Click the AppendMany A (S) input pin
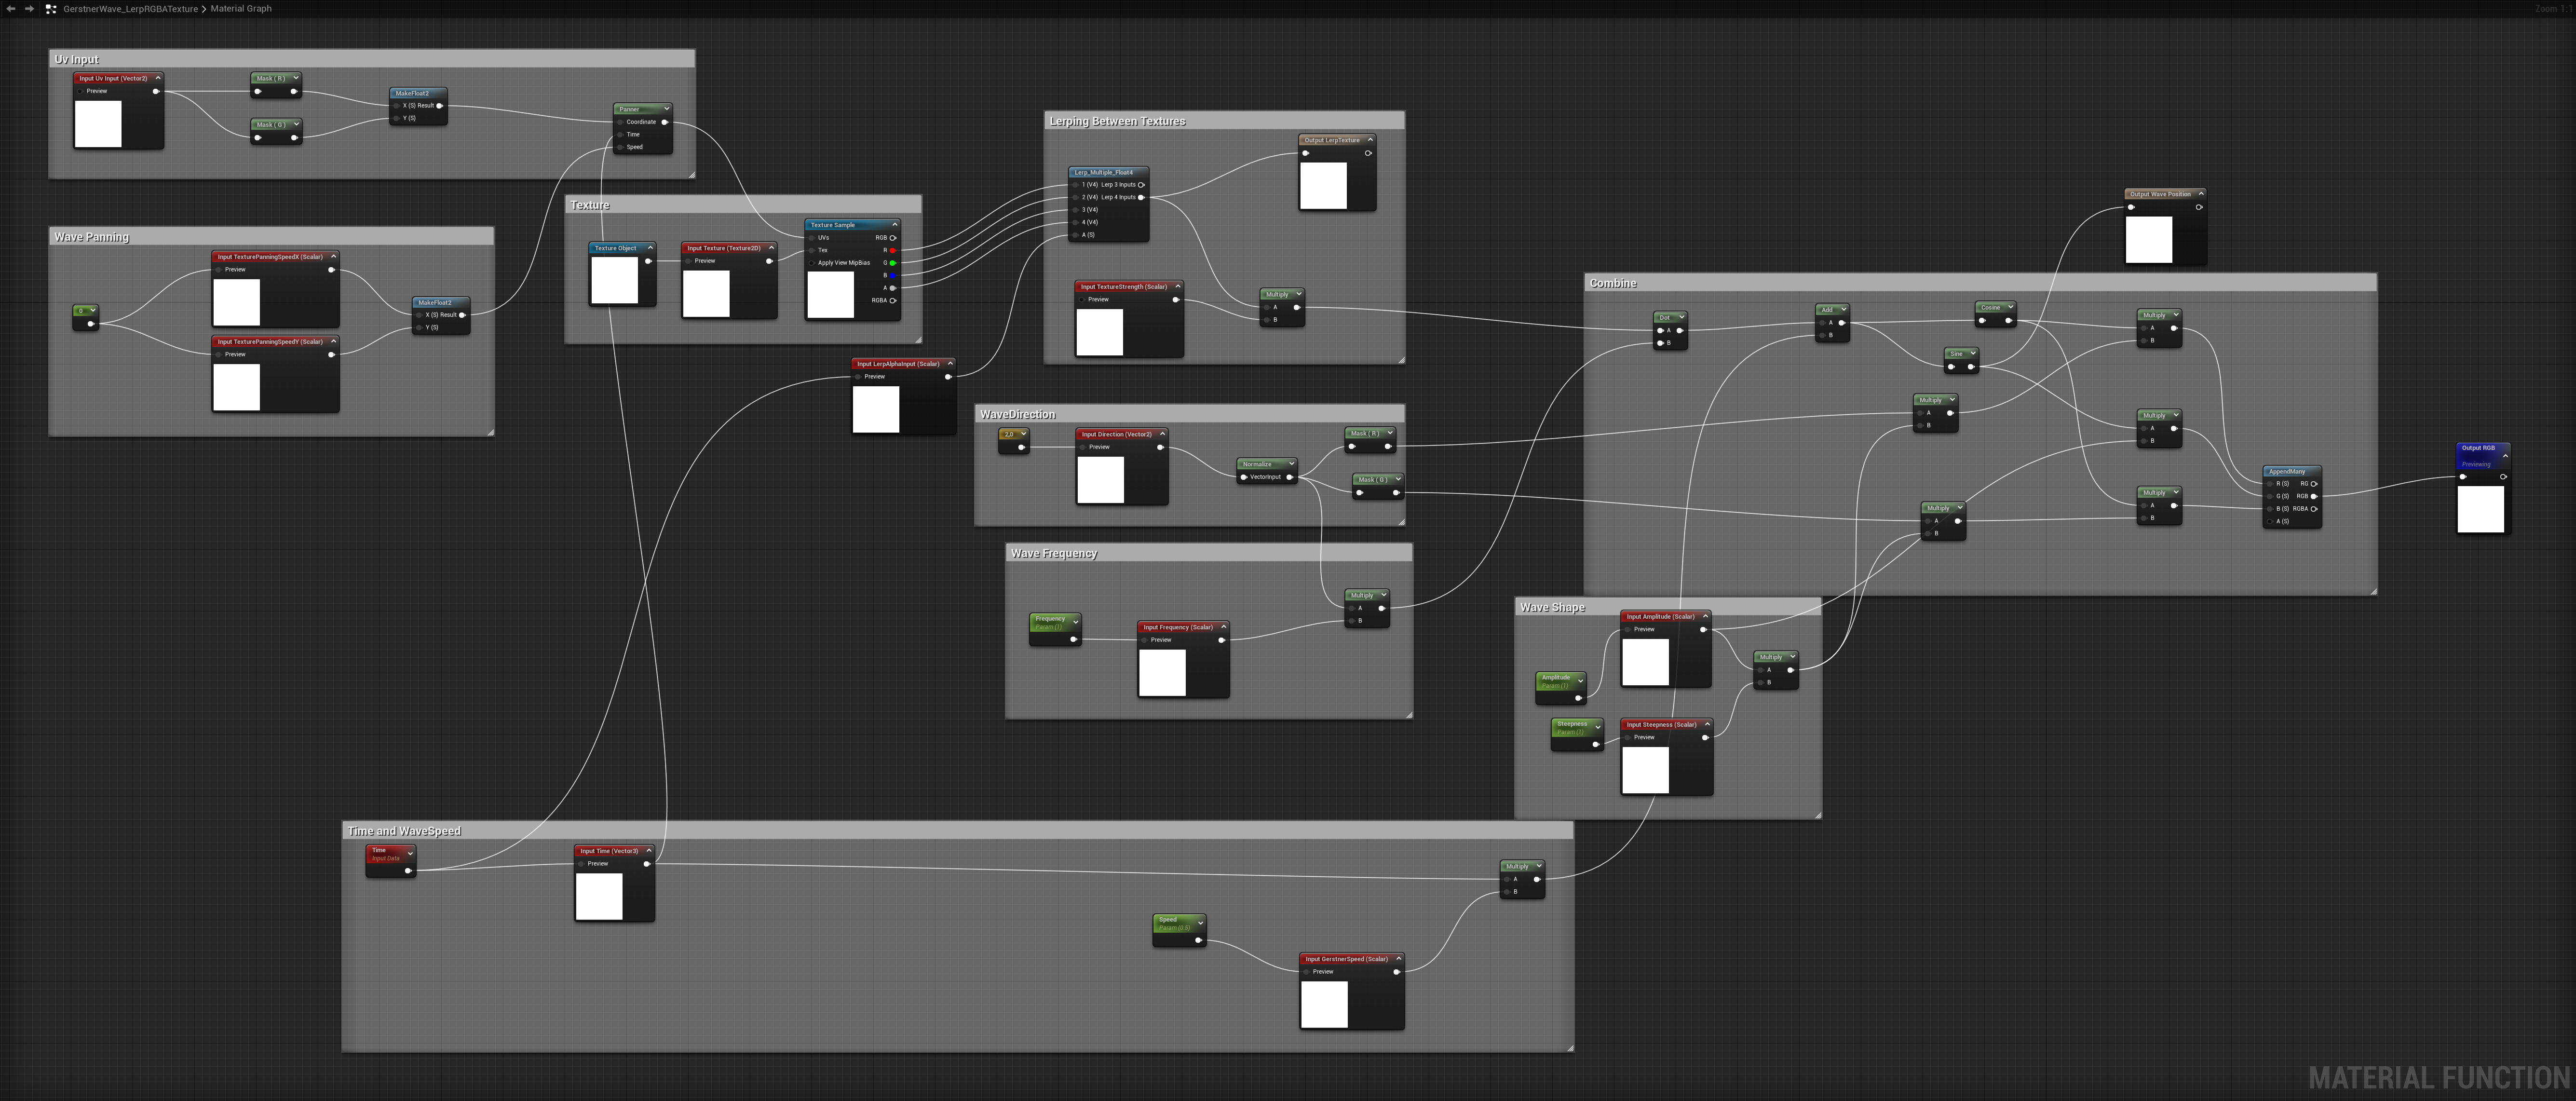Image resolution: width=2576 pixels, height=1101 pixels. tap(2270, 521)
